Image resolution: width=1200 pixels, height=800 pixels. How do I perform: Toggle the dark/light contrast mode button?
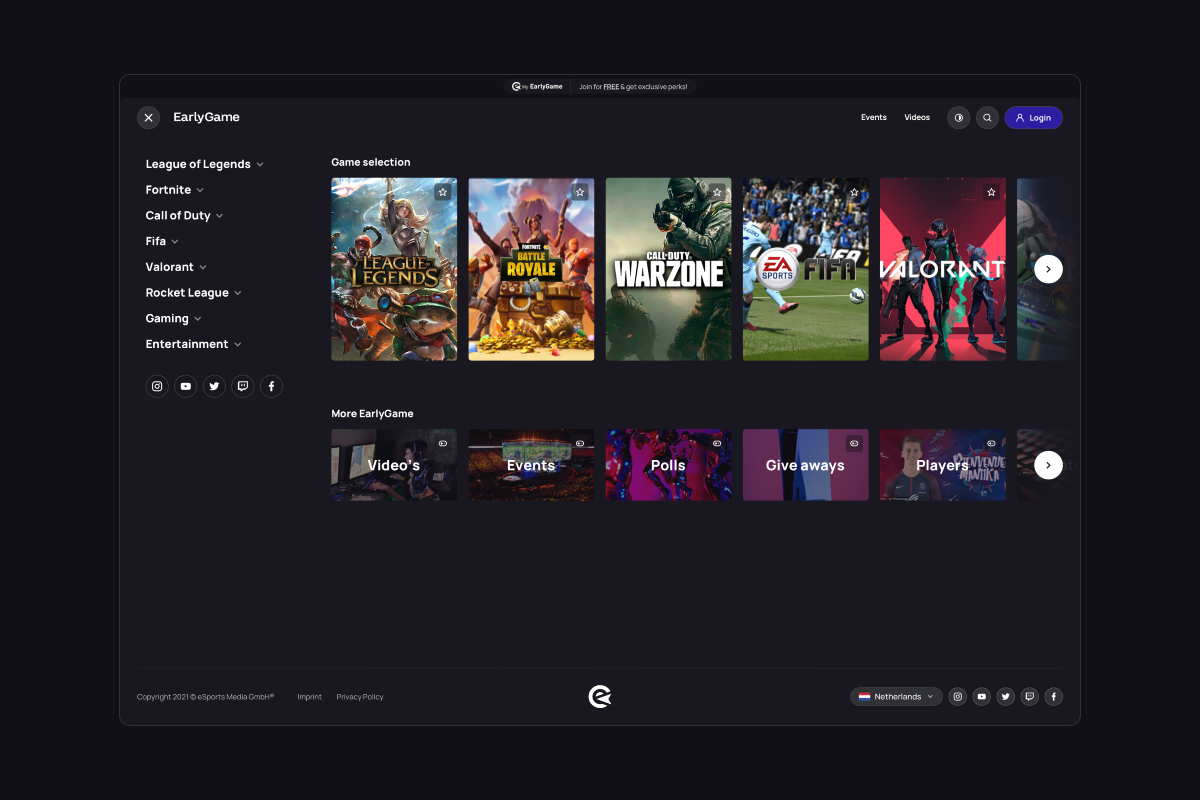[959, 118]
